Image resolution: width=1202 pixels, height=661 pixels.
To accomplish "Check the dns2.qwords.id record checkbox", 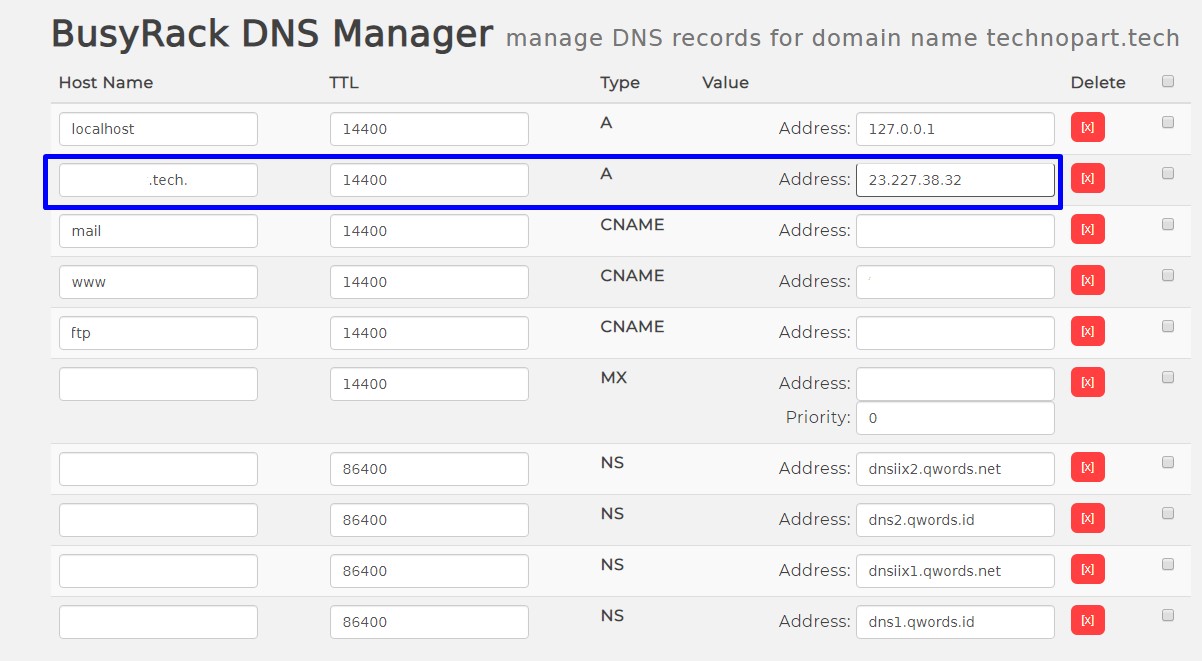I will [x=1167, y=513].
